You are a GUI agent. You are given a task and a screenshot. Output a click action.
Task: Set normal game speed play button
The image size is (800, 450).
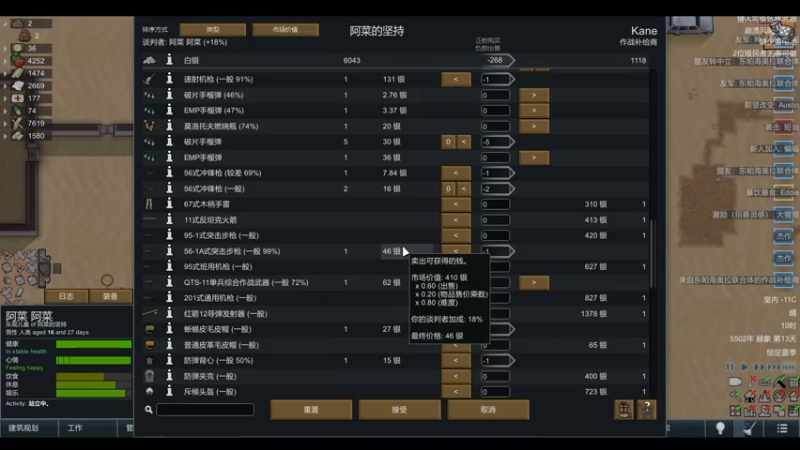coord(744,367)
